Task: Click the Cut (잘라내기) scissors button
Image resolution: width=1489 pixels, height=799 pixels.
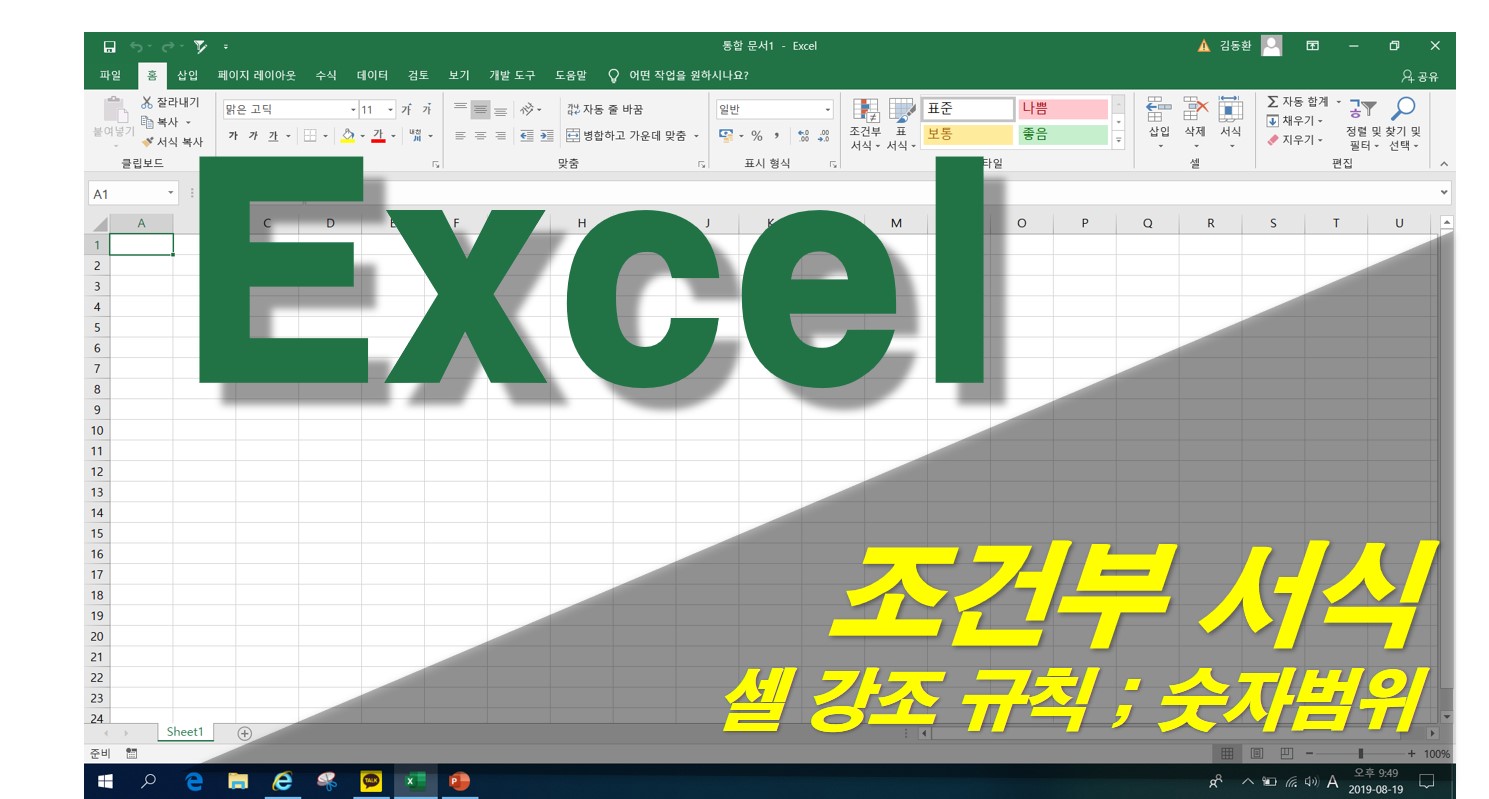Action: pyautogui.click(x=169, y=103)
